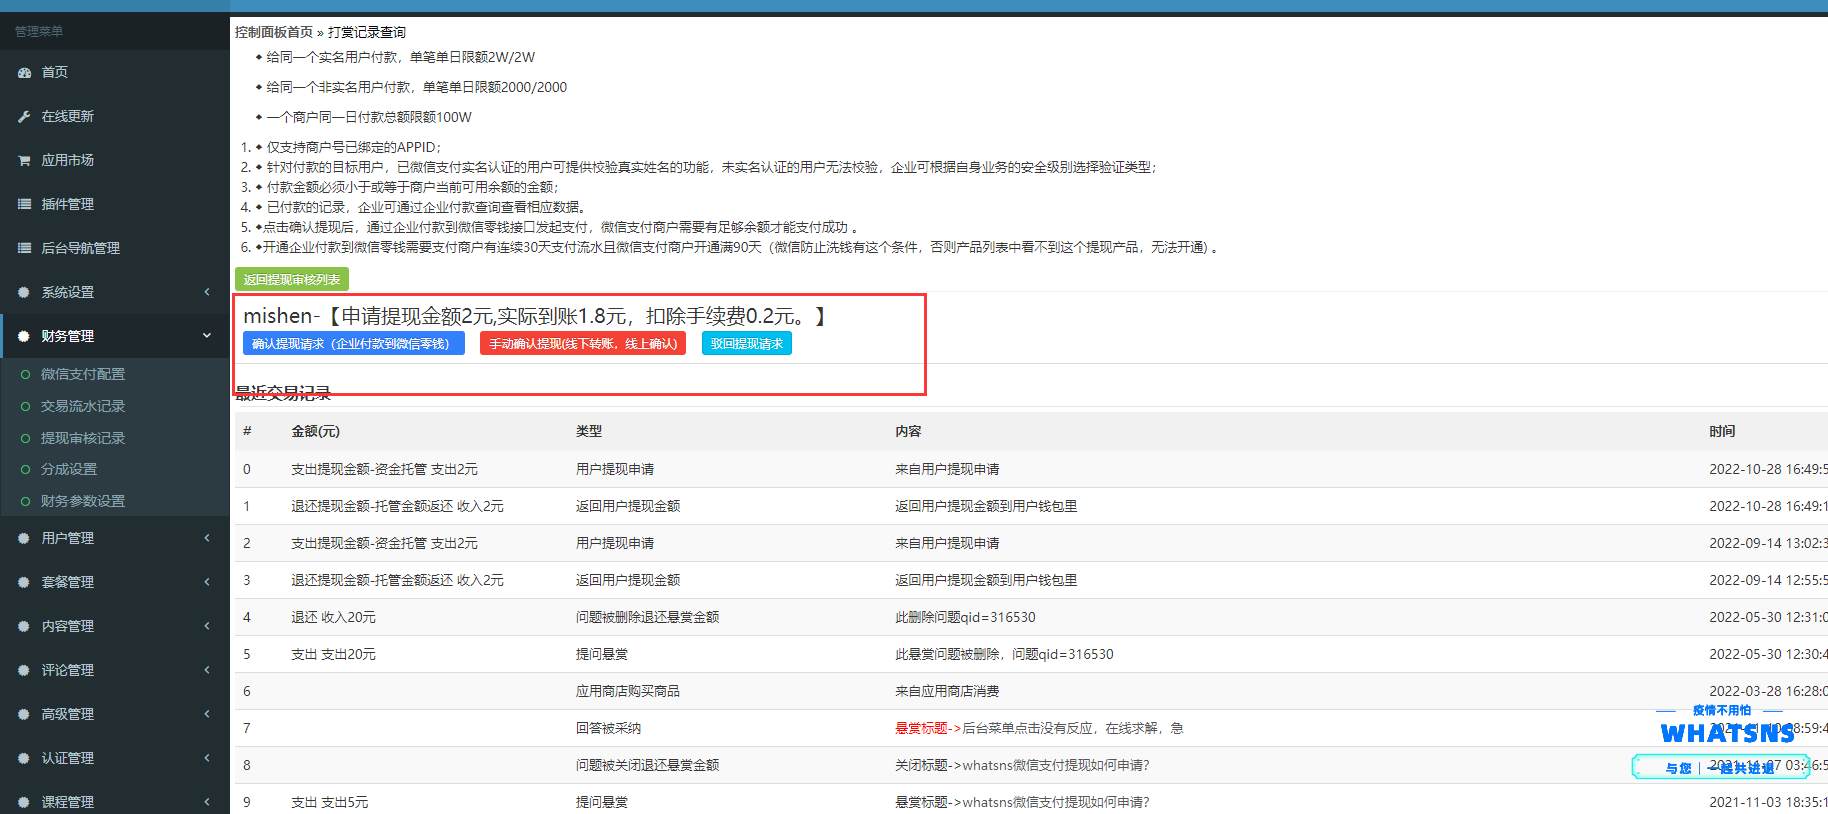
Task: Expand the 高级管理 menu chevron
Action: 207,714
